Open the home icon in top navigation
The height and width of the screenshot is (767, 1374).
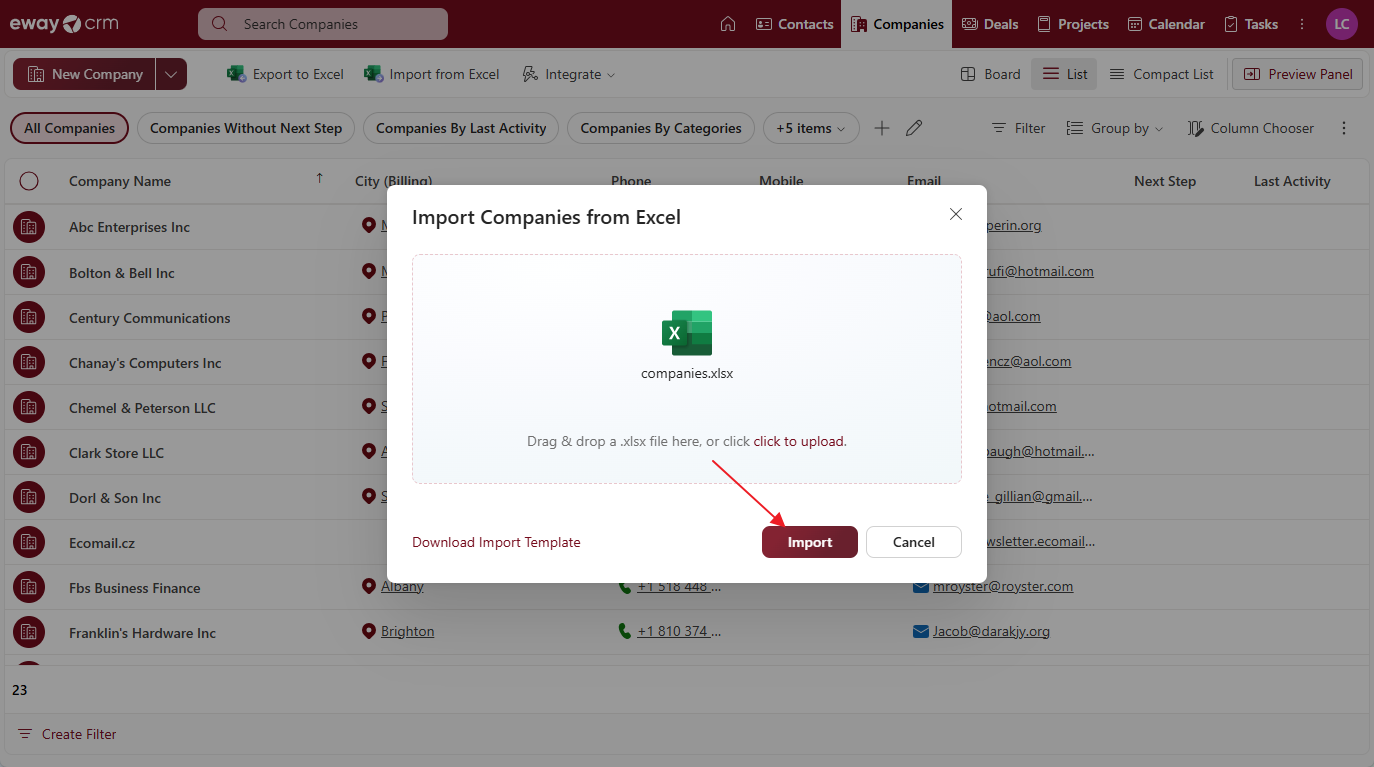pyautogui.click(x=728, y=24)
